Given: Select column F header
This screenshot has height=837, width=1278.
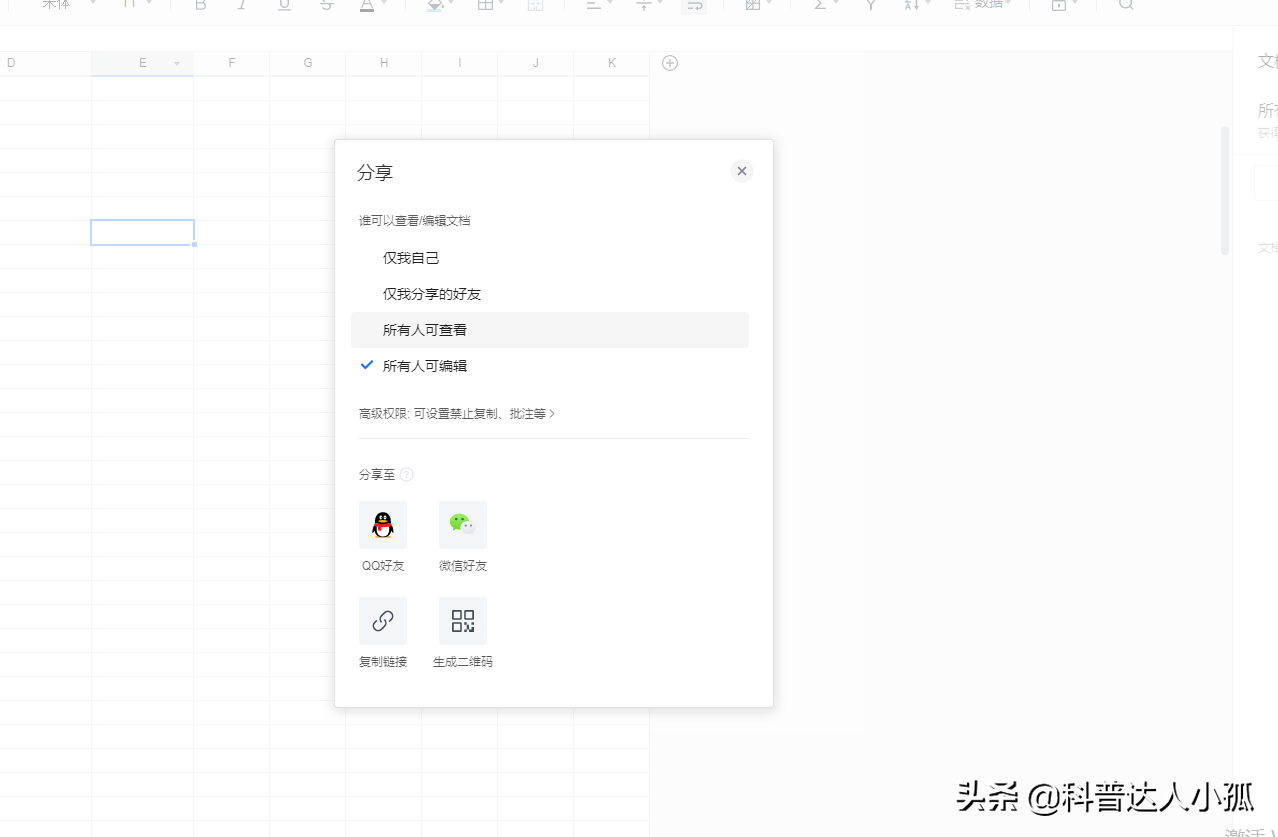Looking at the screenshot, I should pyautogui.click(x=231, y=63).
